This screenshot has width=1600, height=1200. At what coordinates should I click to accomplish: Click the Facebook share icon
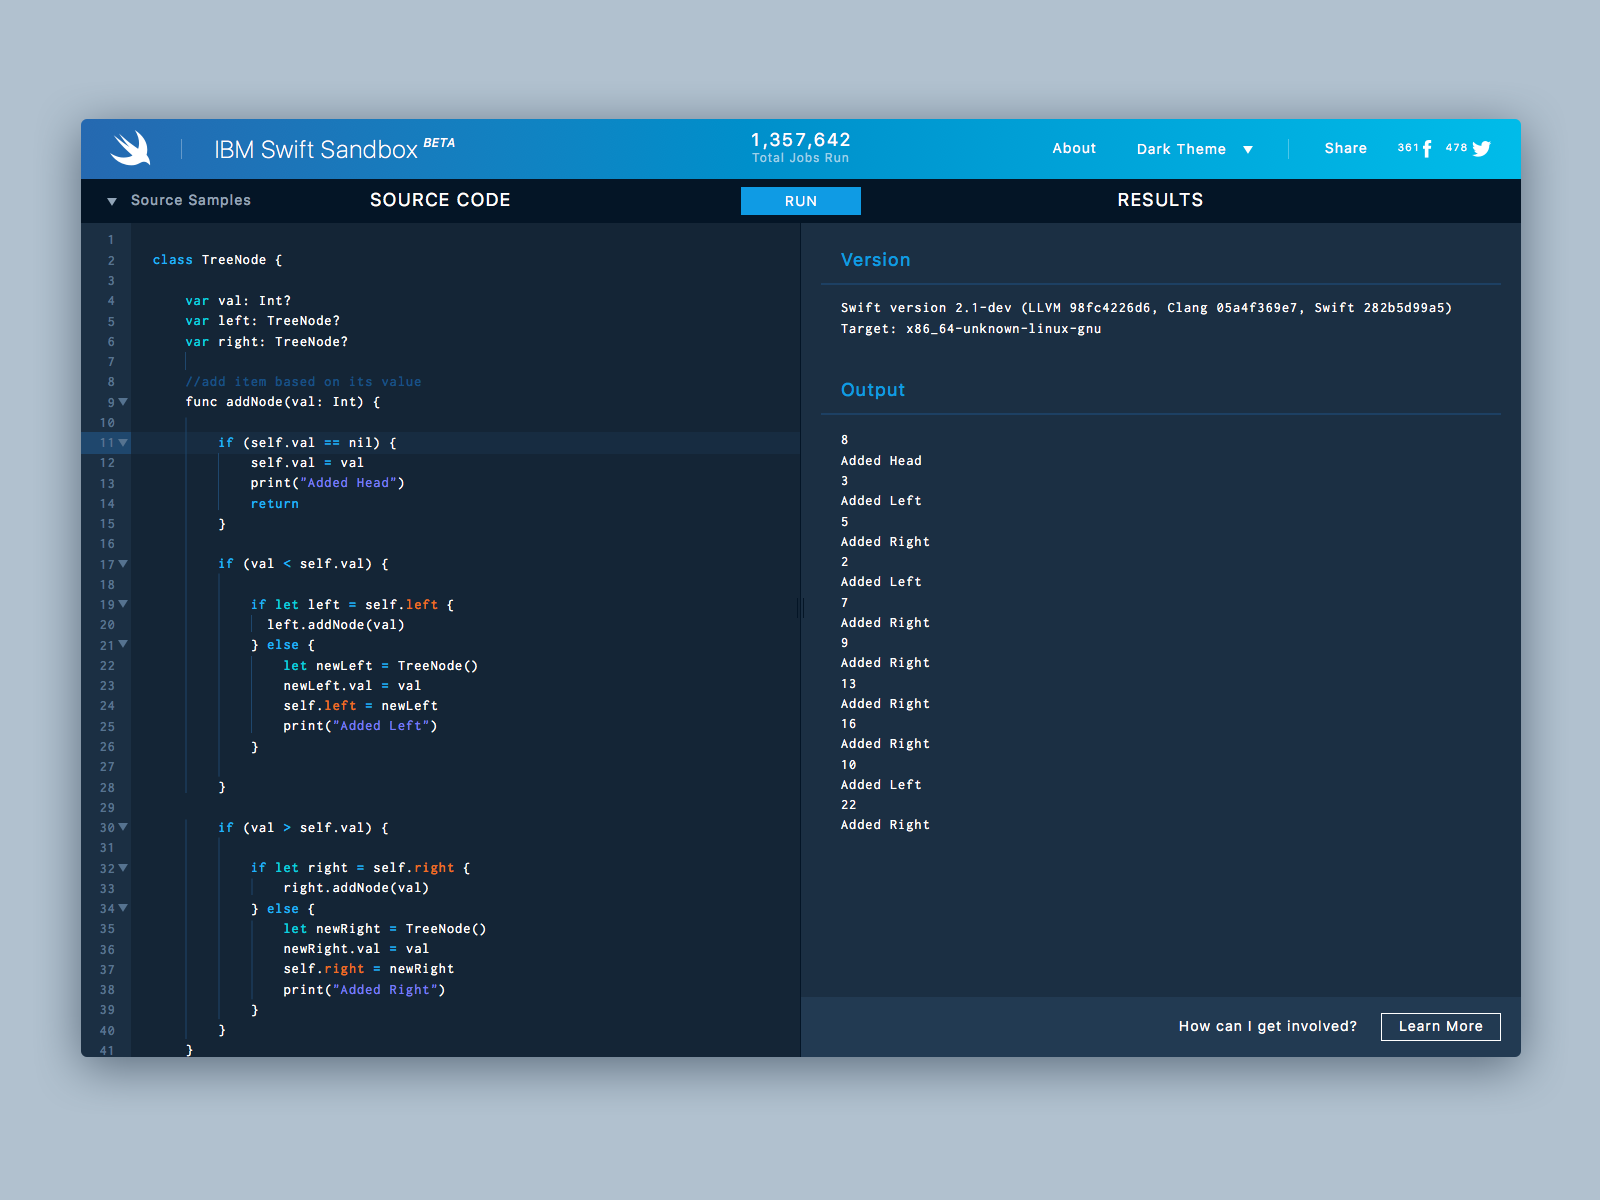(1427, 149)
